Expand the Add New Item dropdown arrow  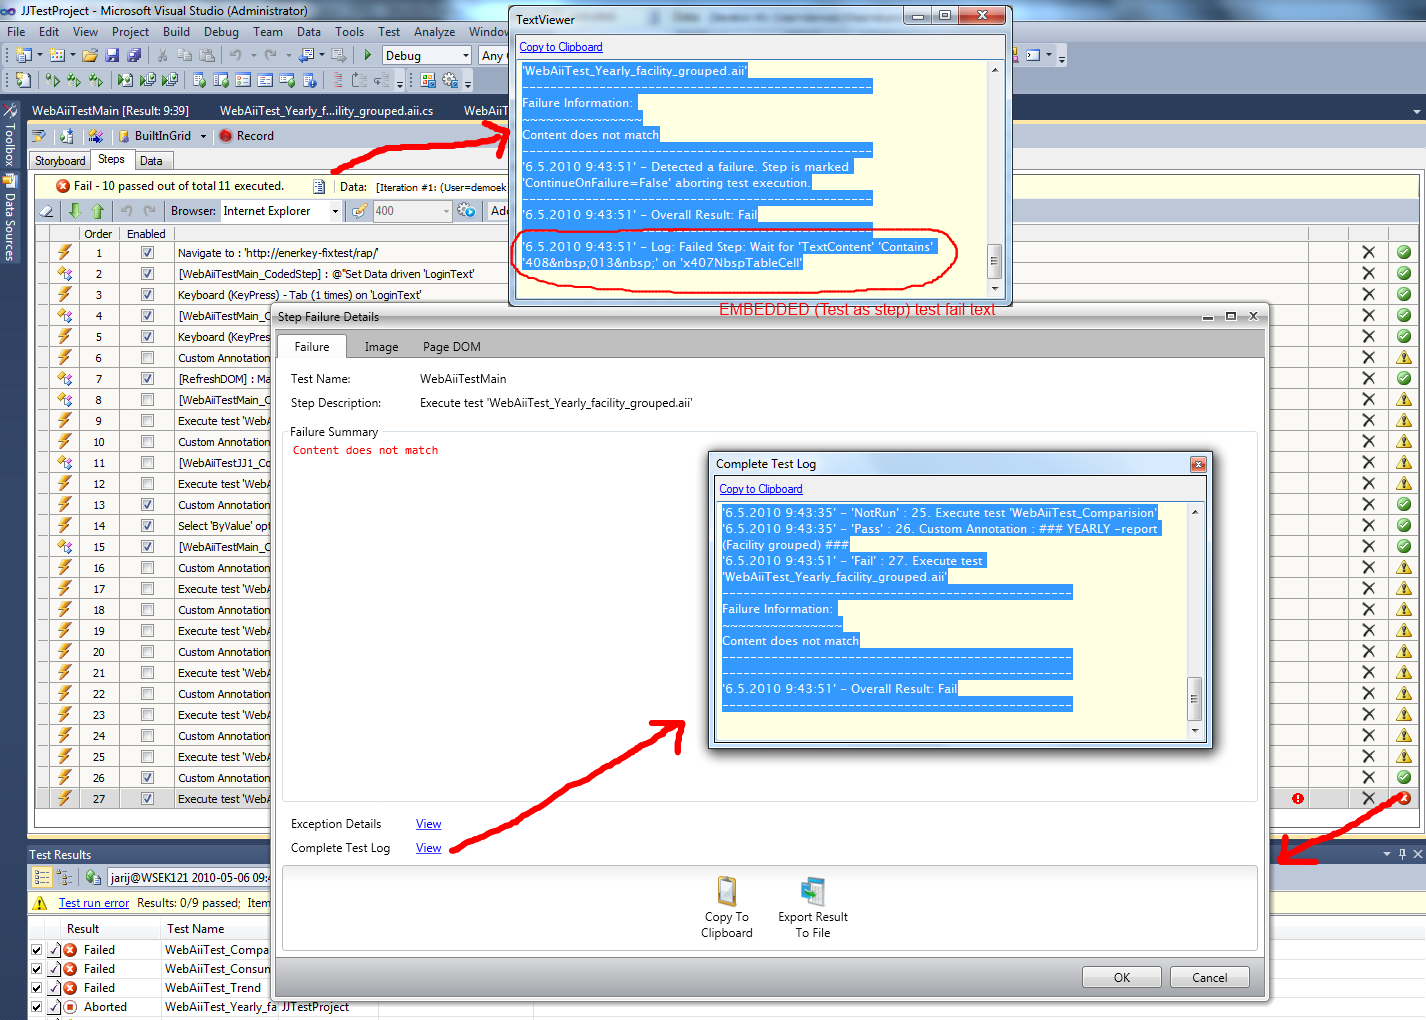(72, 55)
